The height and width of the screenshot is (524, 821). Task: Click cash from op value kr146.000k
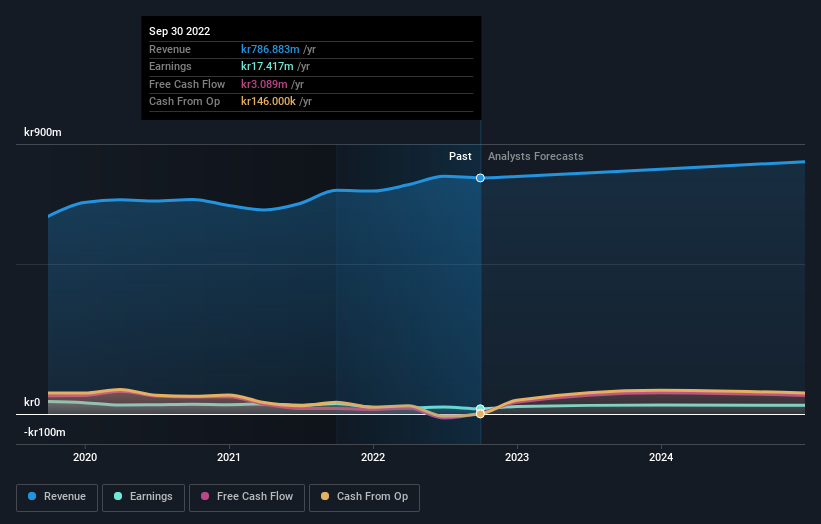268,102
